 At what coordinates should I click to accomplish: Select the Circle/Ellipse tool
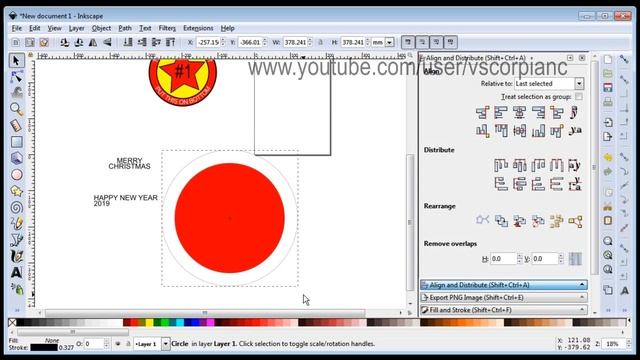coord(16,175)
